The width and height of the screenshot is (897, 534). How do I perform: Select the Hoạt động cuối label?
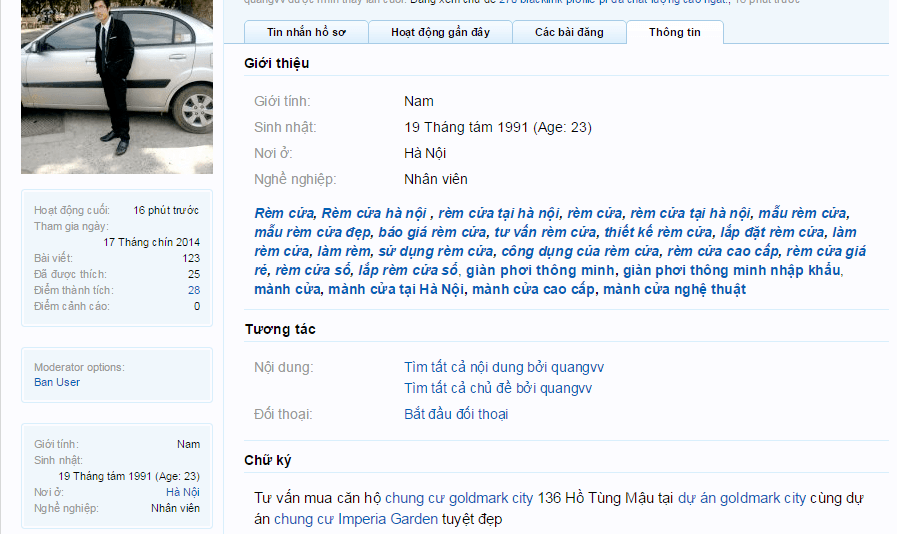pyautogui.click(x=72, y=210)
